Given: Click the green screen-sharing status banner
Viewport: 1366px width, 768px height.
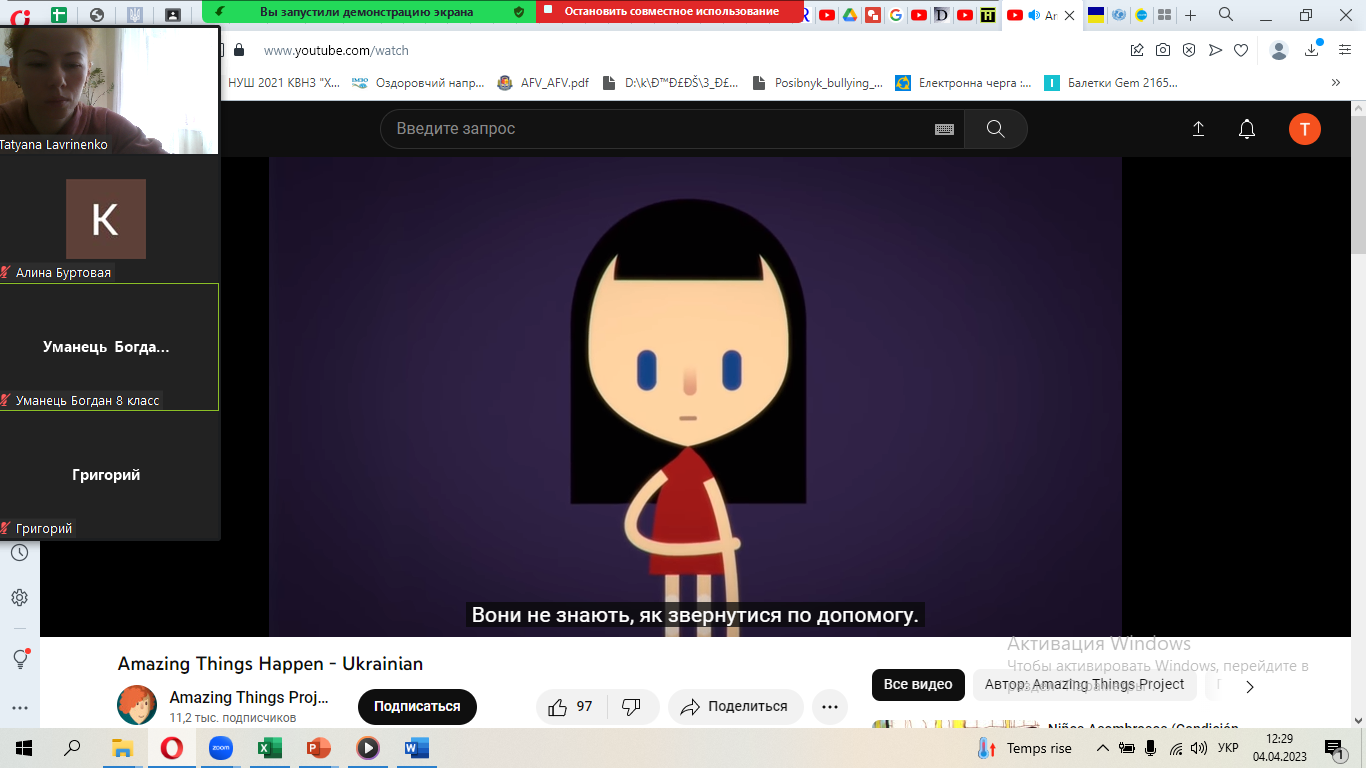Looking at the screenshot, I should 368,11.
